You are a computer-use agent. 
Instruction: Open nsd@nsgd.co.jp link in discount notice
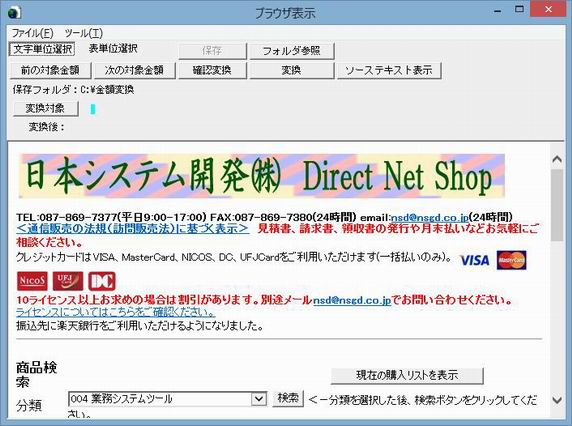pos(352,300)
